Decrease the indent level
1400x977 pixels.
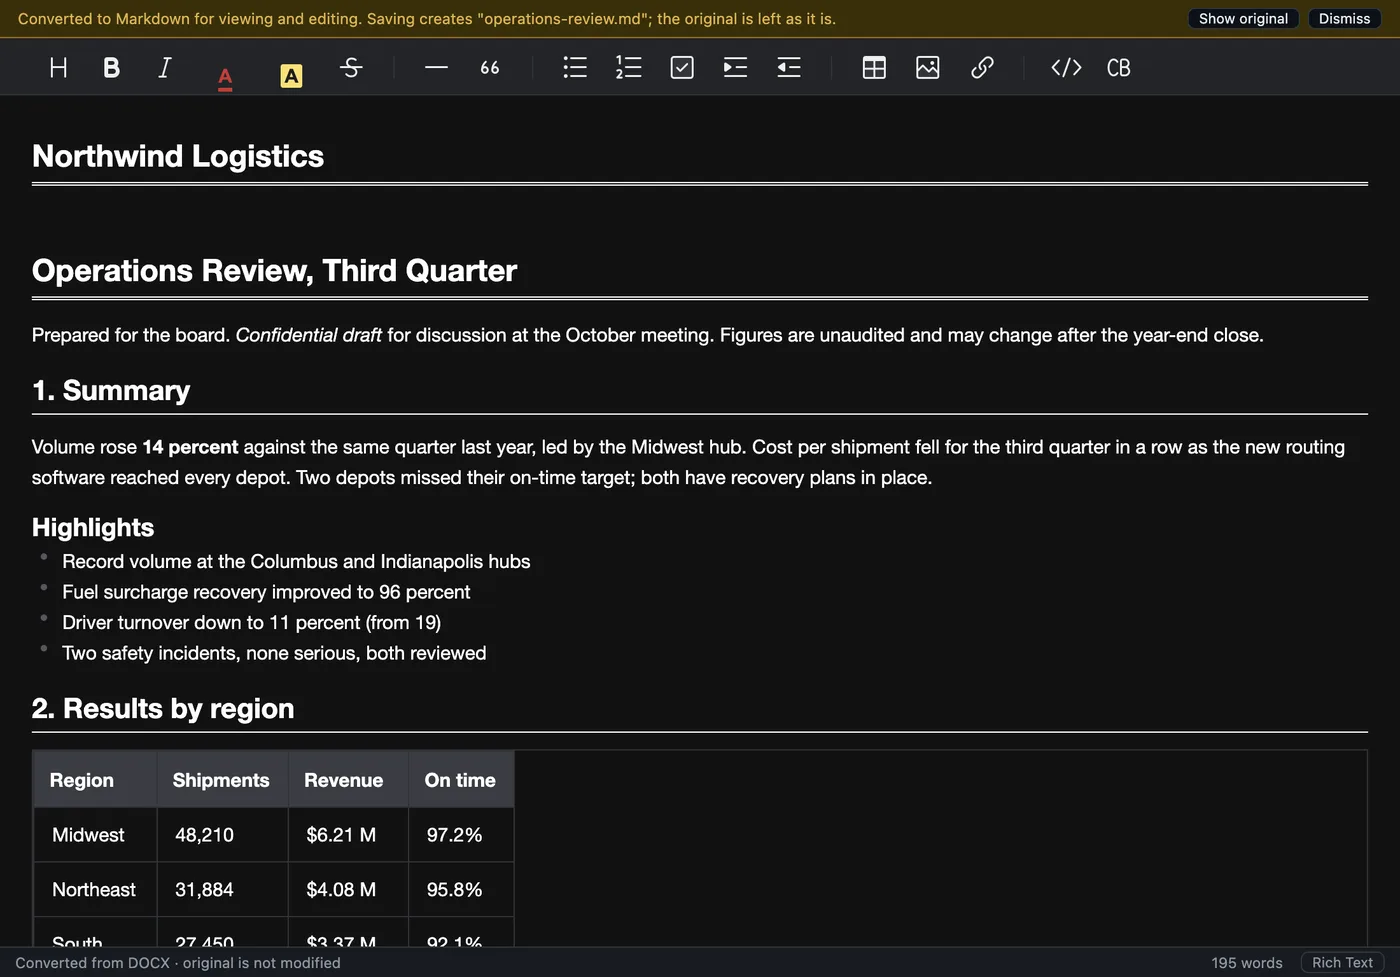tap(789, 67)
